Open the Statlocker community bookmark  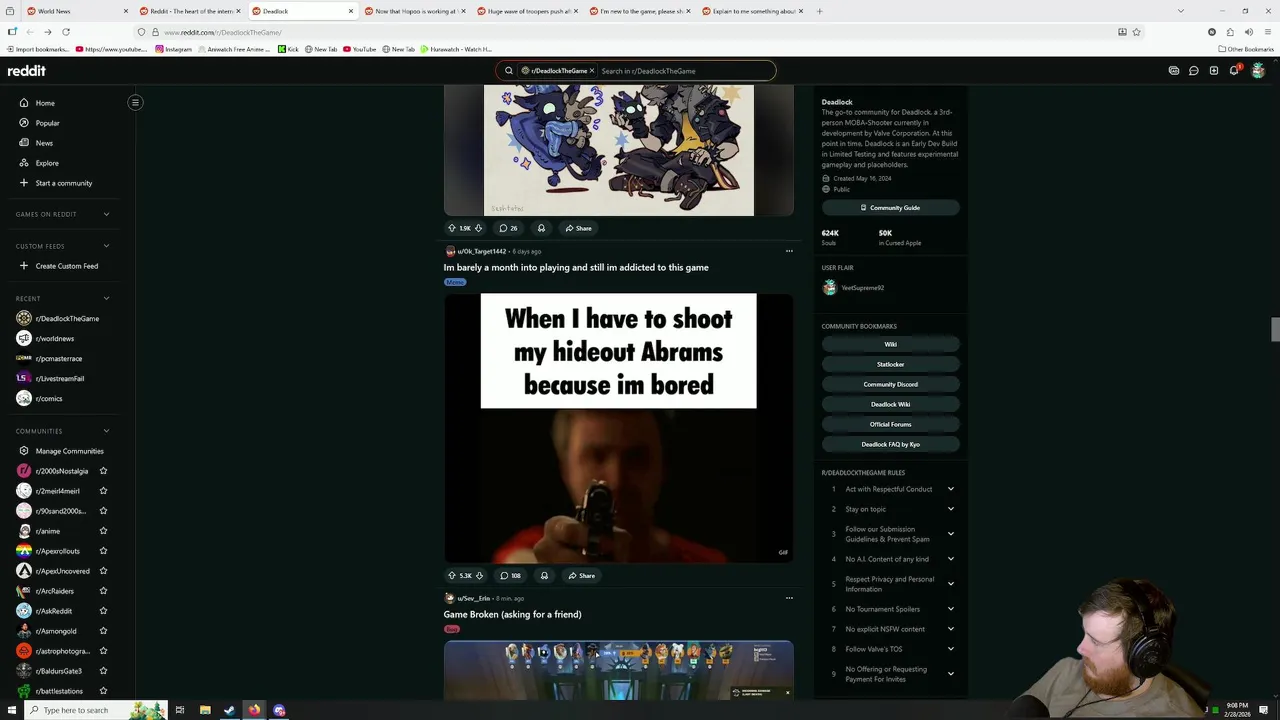coord(891,364)
